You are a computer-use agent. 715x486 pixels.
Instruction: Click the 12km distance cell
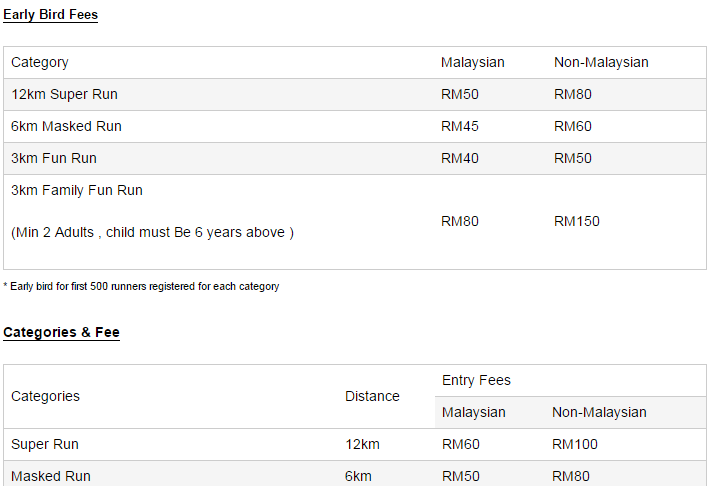pyautogui.click(x=362, y=444)
